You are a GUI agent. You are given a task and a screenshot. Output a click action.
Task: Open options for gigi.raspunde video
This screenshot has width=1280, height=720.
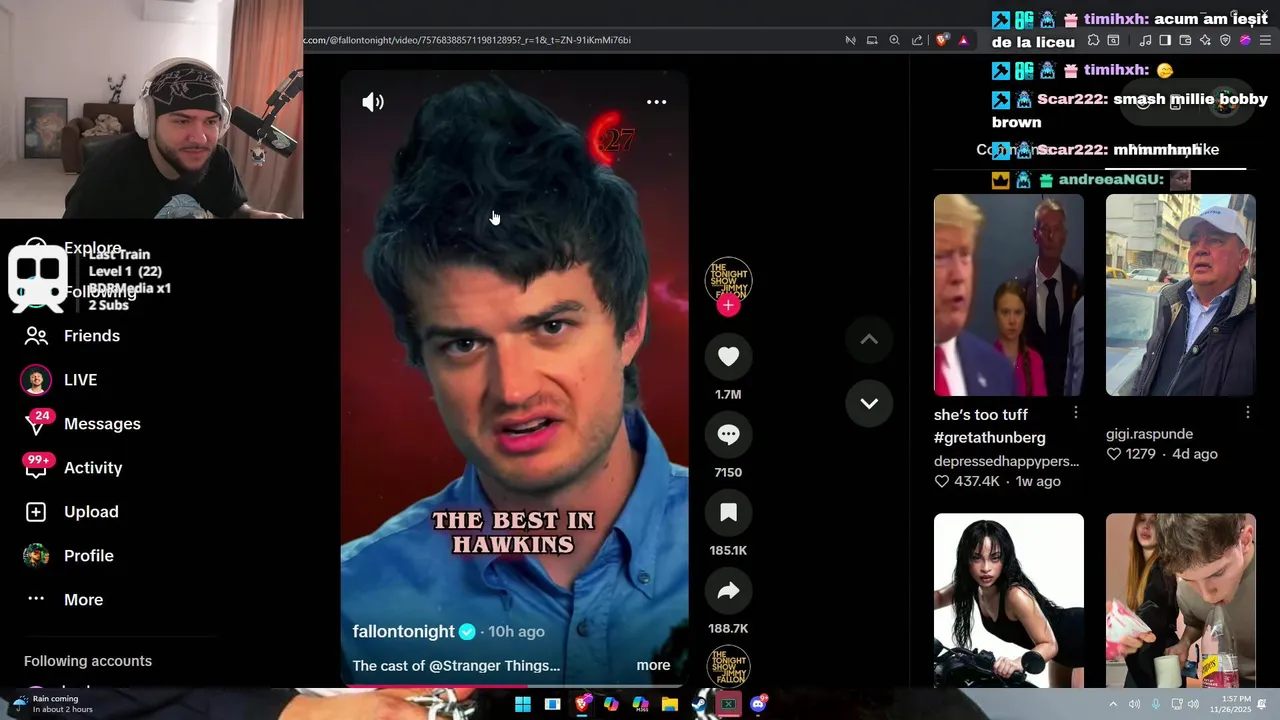[x=1248, y=413]
